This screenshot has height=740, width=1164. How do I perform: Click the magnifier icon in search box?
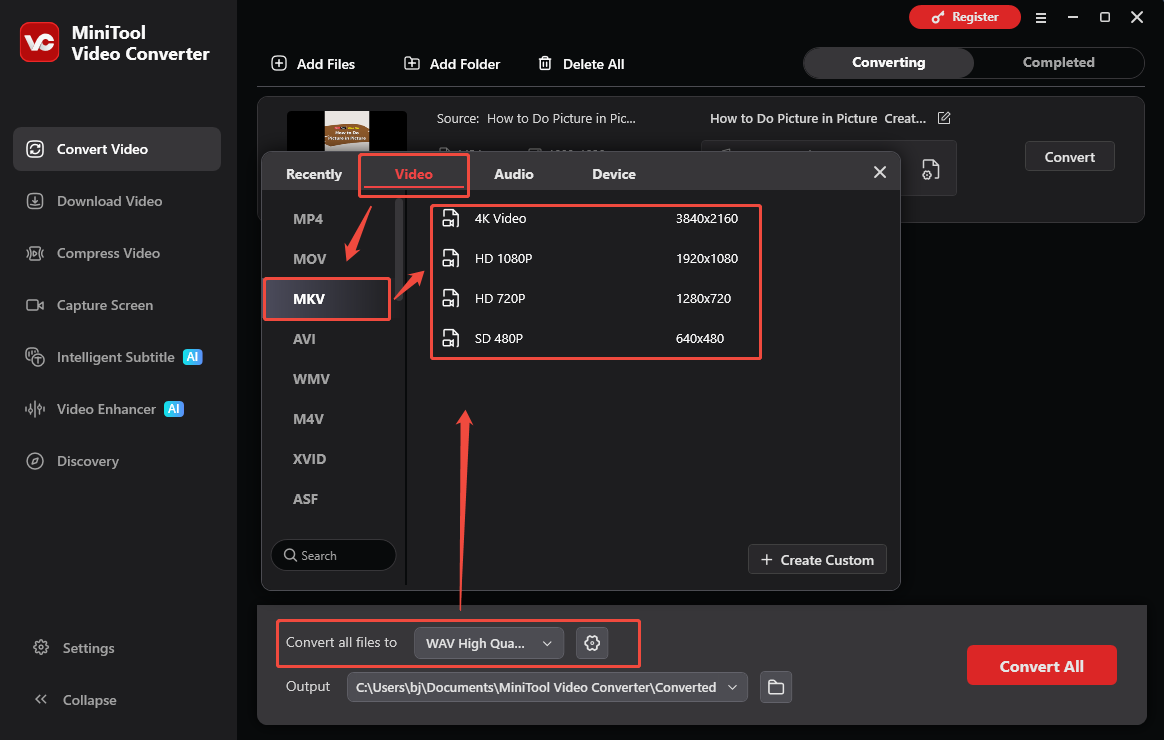[290, 555]
